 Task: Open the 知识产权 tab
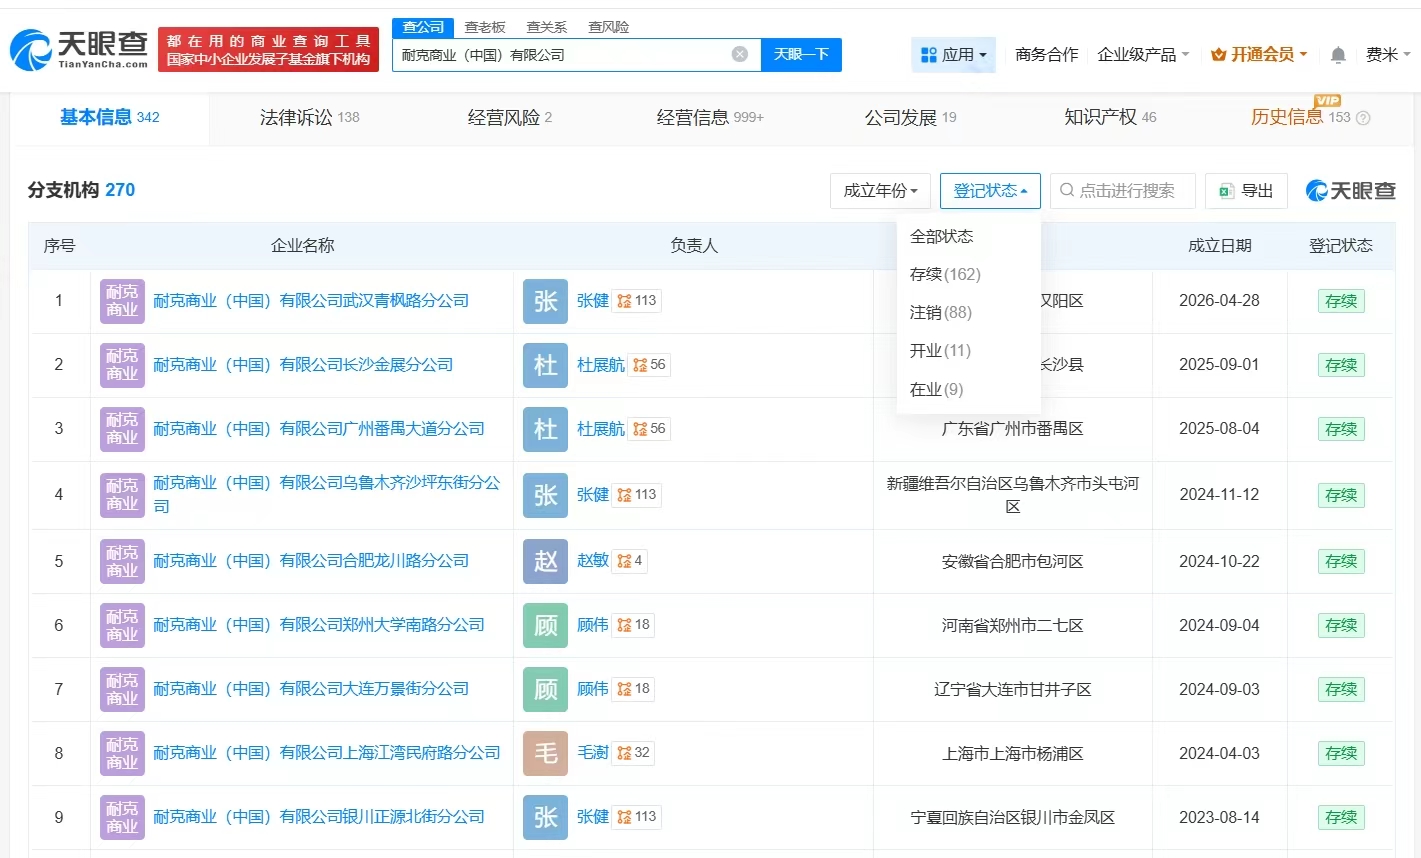coord(1110,118)
